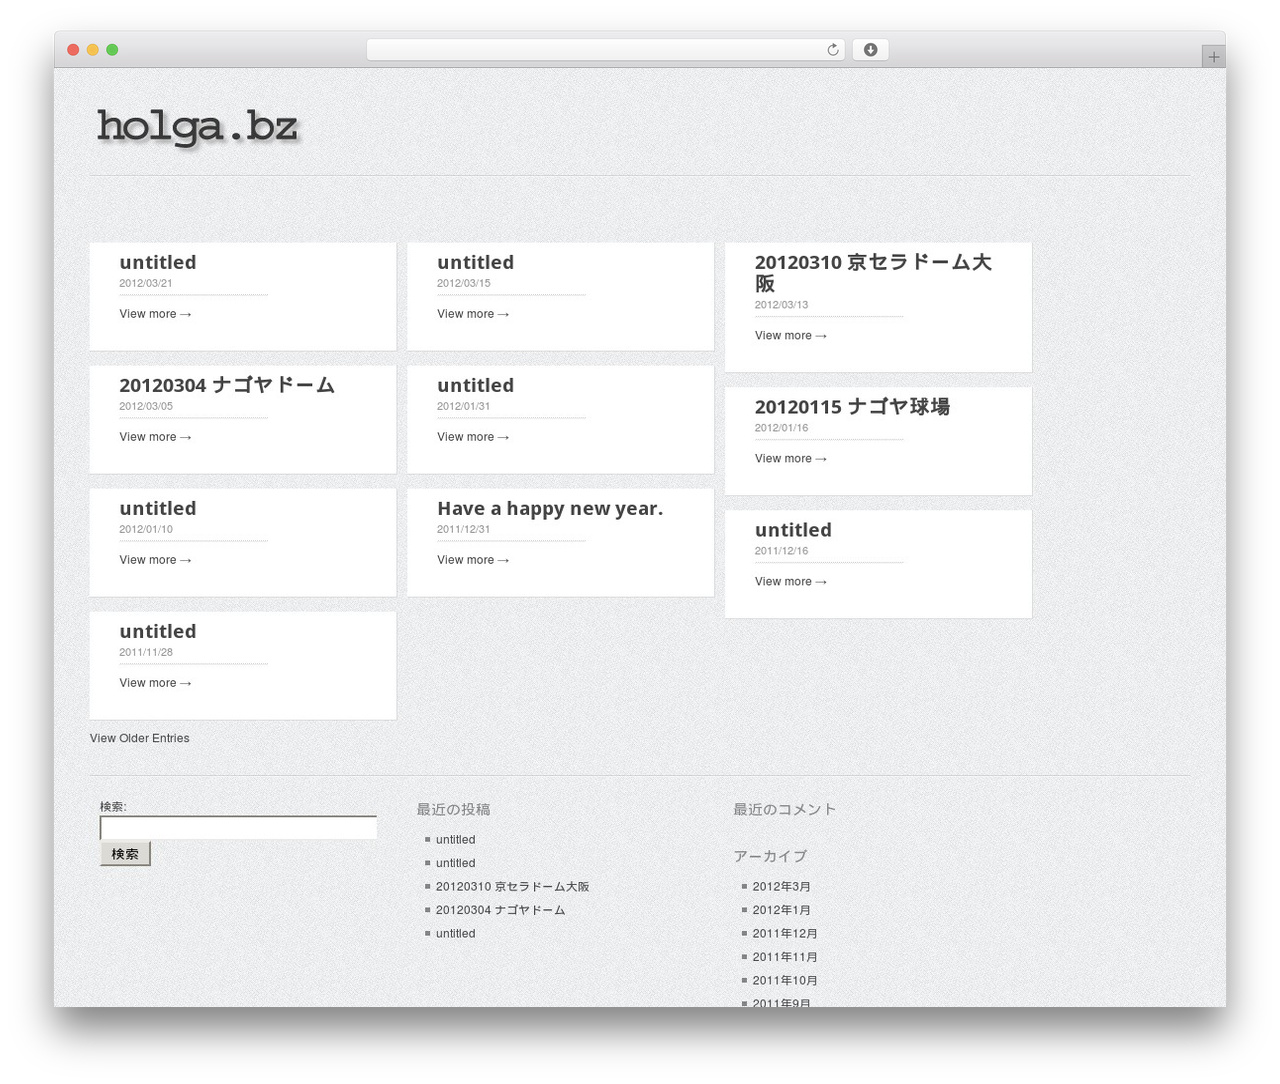Open the 2011年10月 archive
This screenshot has width=1280, height=1084.
coord(785,981)
